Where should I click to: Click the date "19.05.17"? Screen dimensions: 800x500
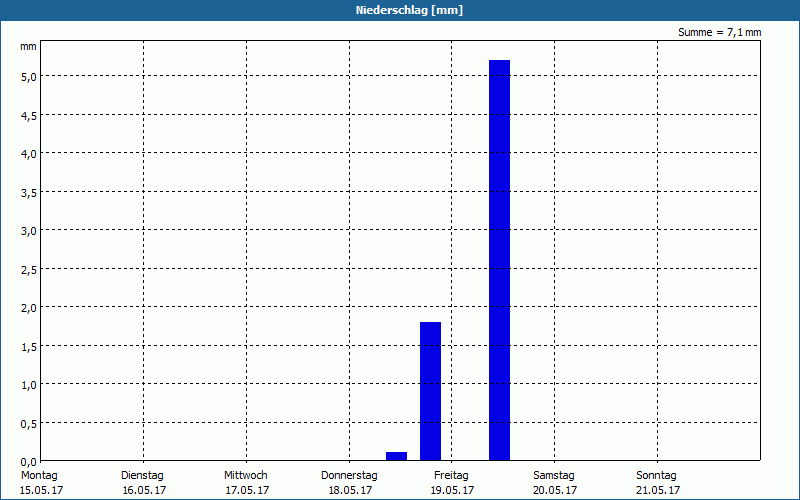[x=453, y=490]
